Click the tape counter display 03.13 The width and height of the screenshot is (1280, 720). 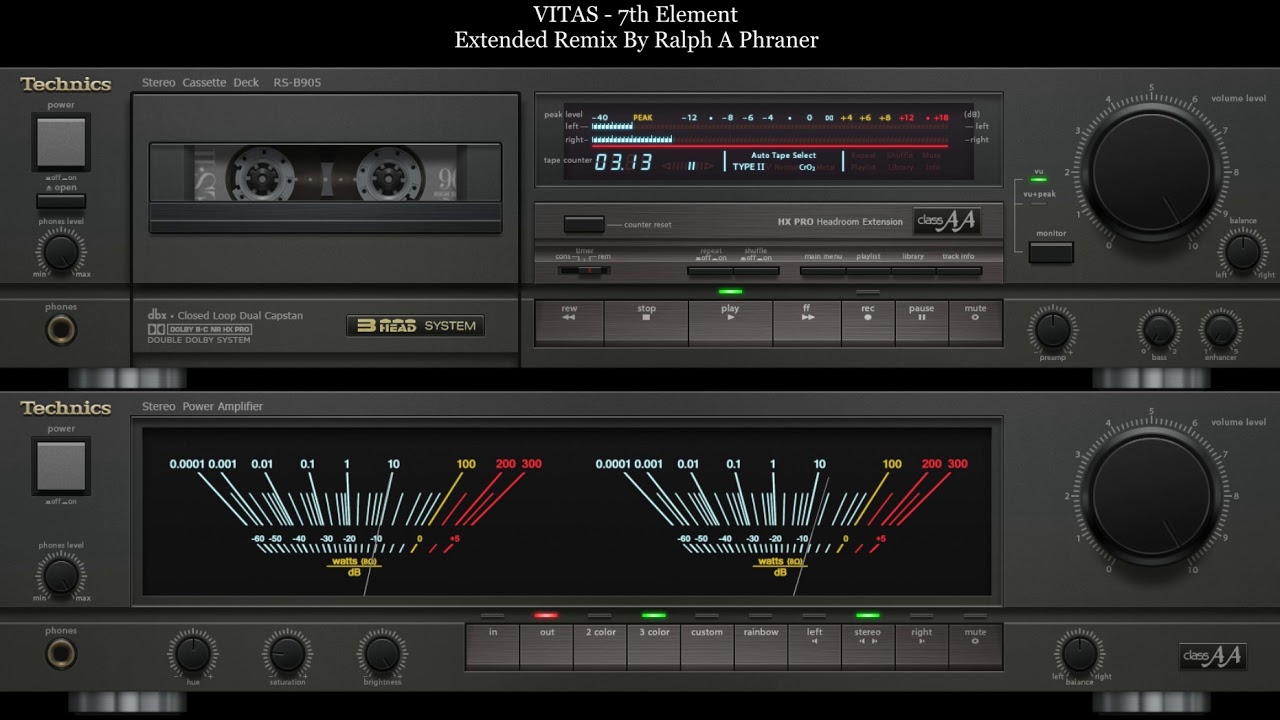click(x=623, y=162)
